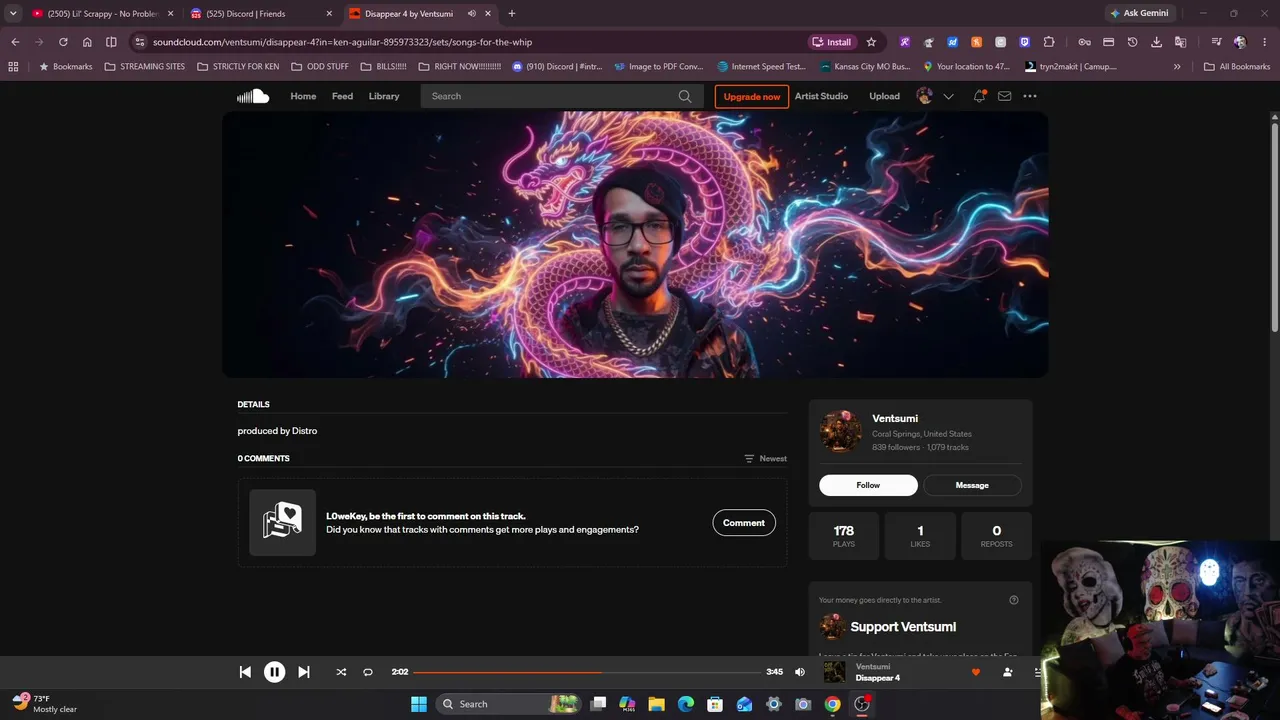Click the browser home button

tap(87, 42)
